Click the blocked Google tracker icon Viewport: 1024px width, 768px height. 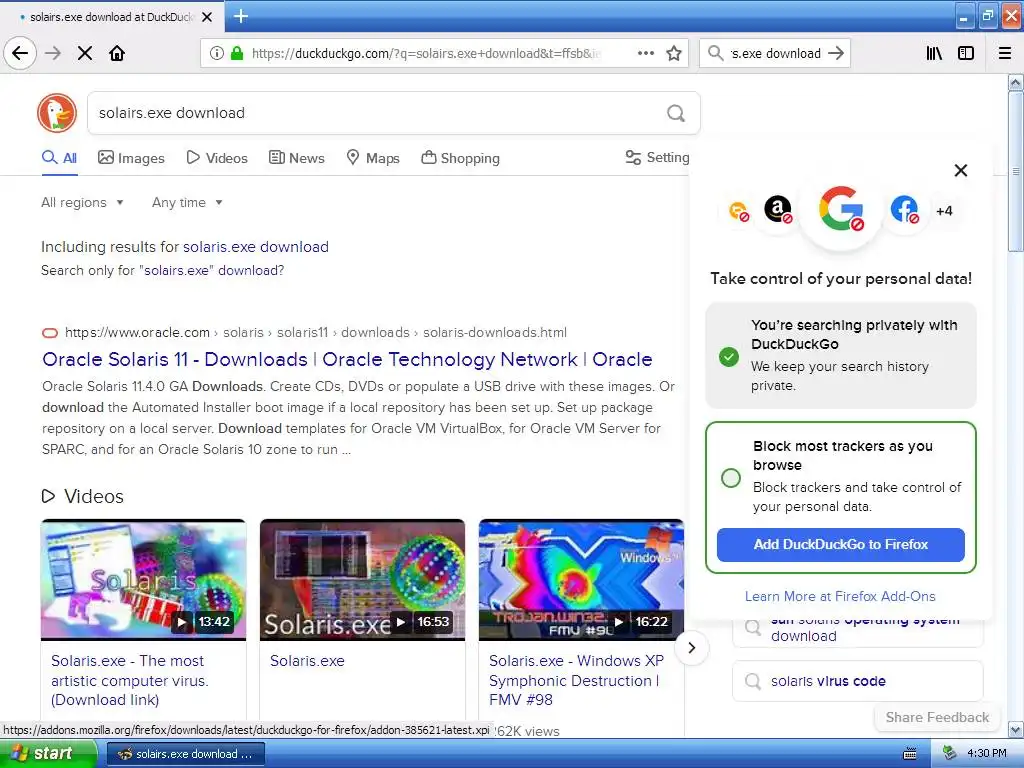(x=841, y=208)
